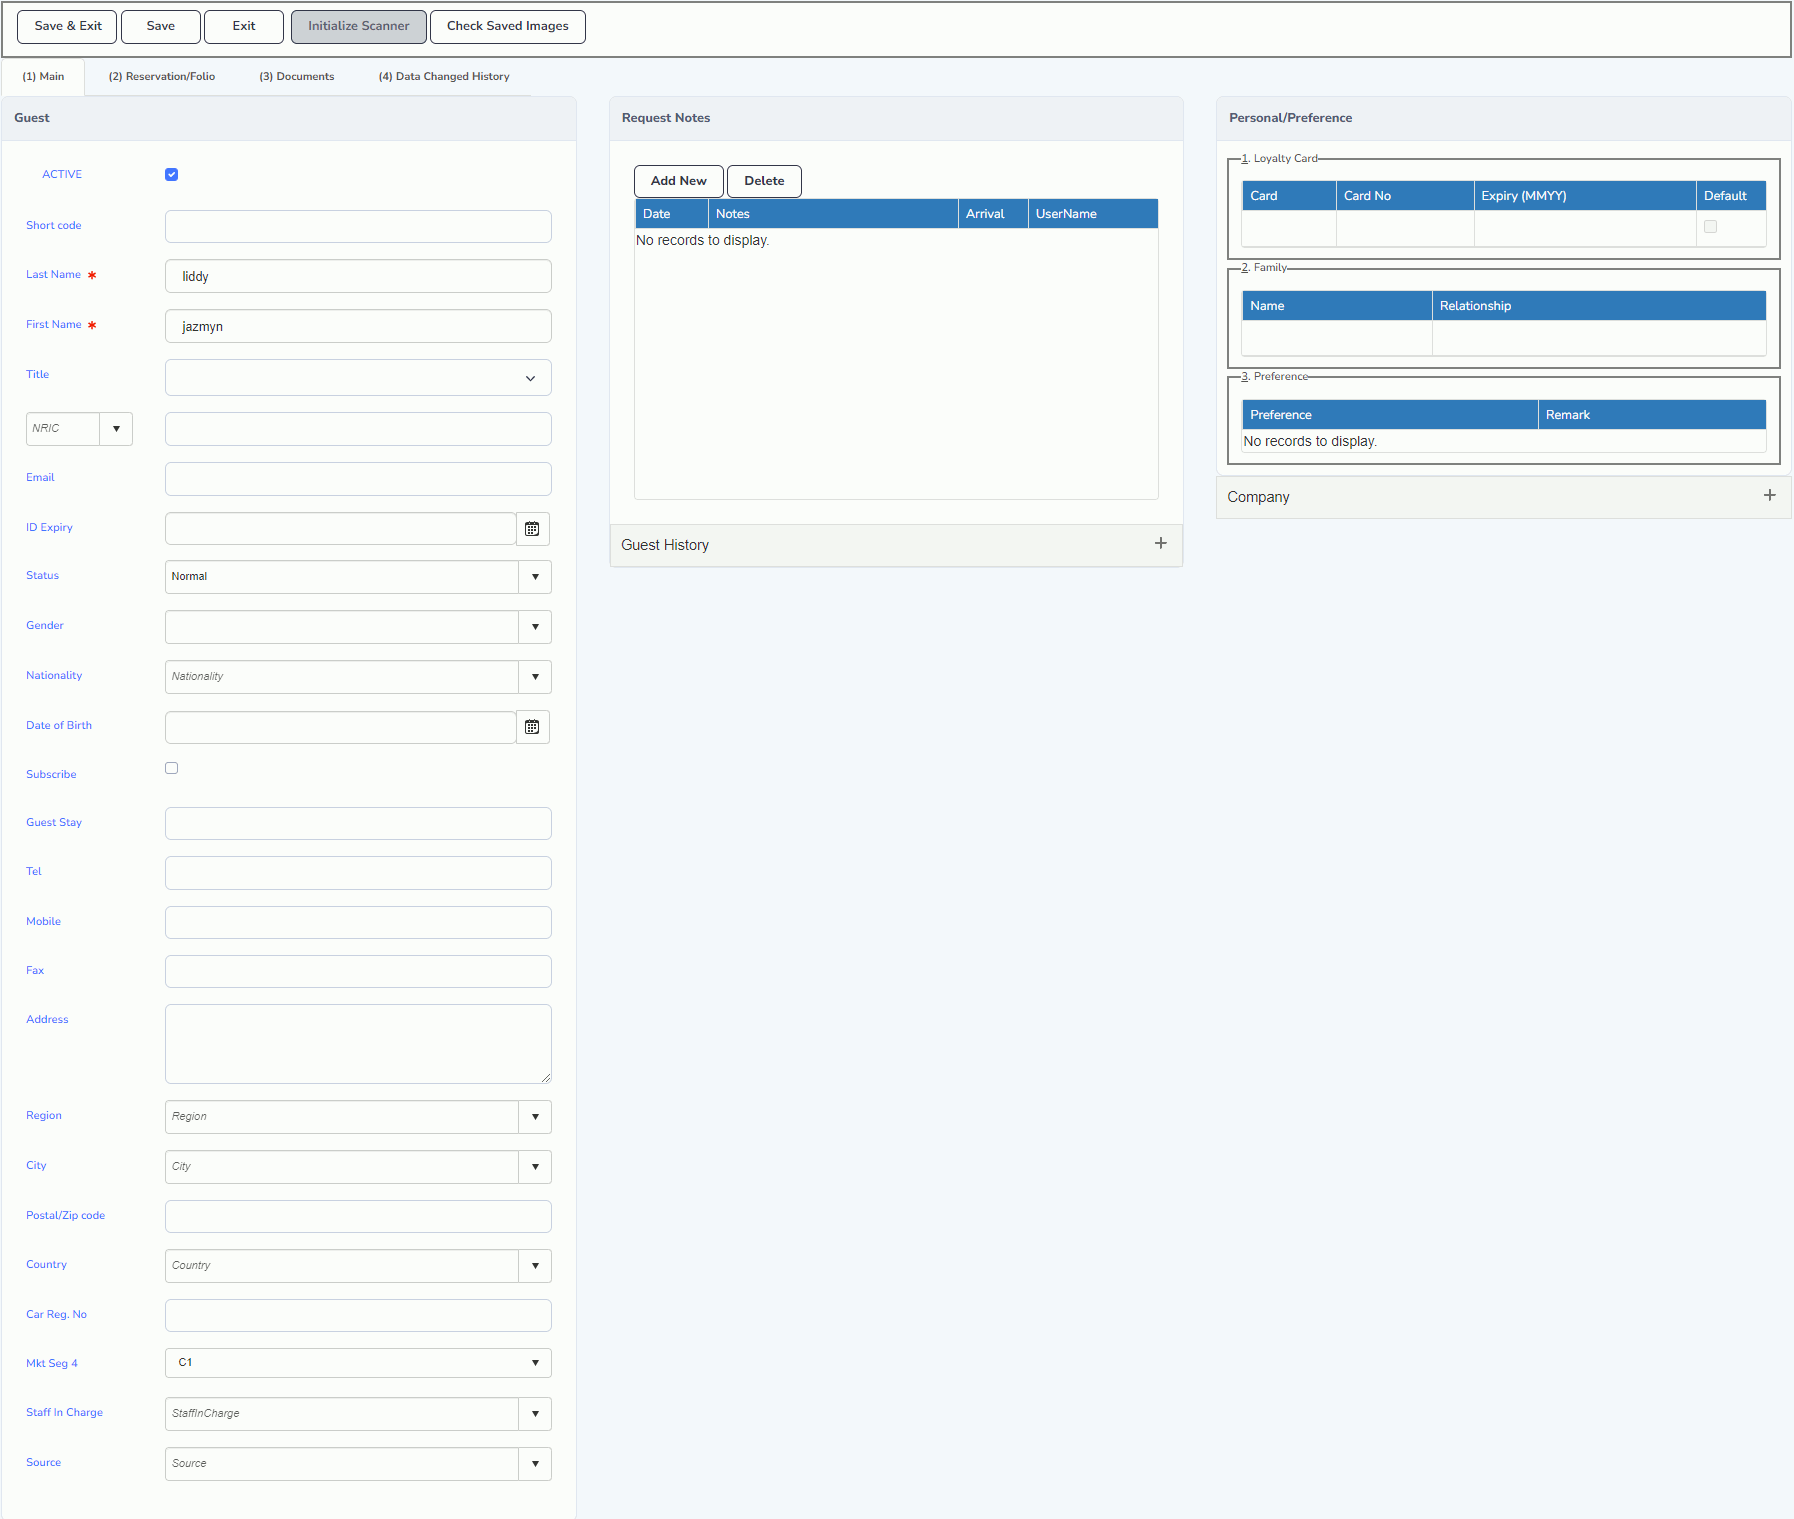This screenshot has width=1794, height=1519.
Task: Click the Remark column header
Action: coord(1652,415)
